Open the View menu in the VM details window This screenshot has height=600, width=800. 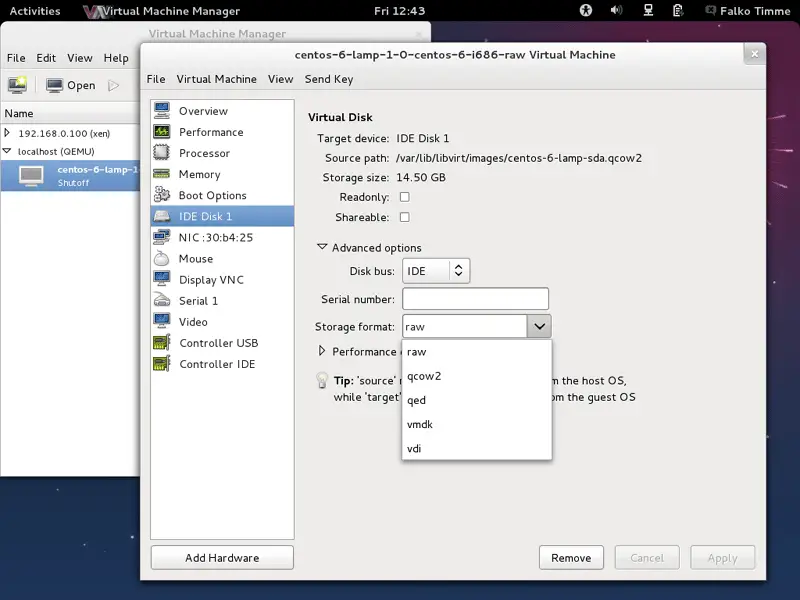click(281, 79)
